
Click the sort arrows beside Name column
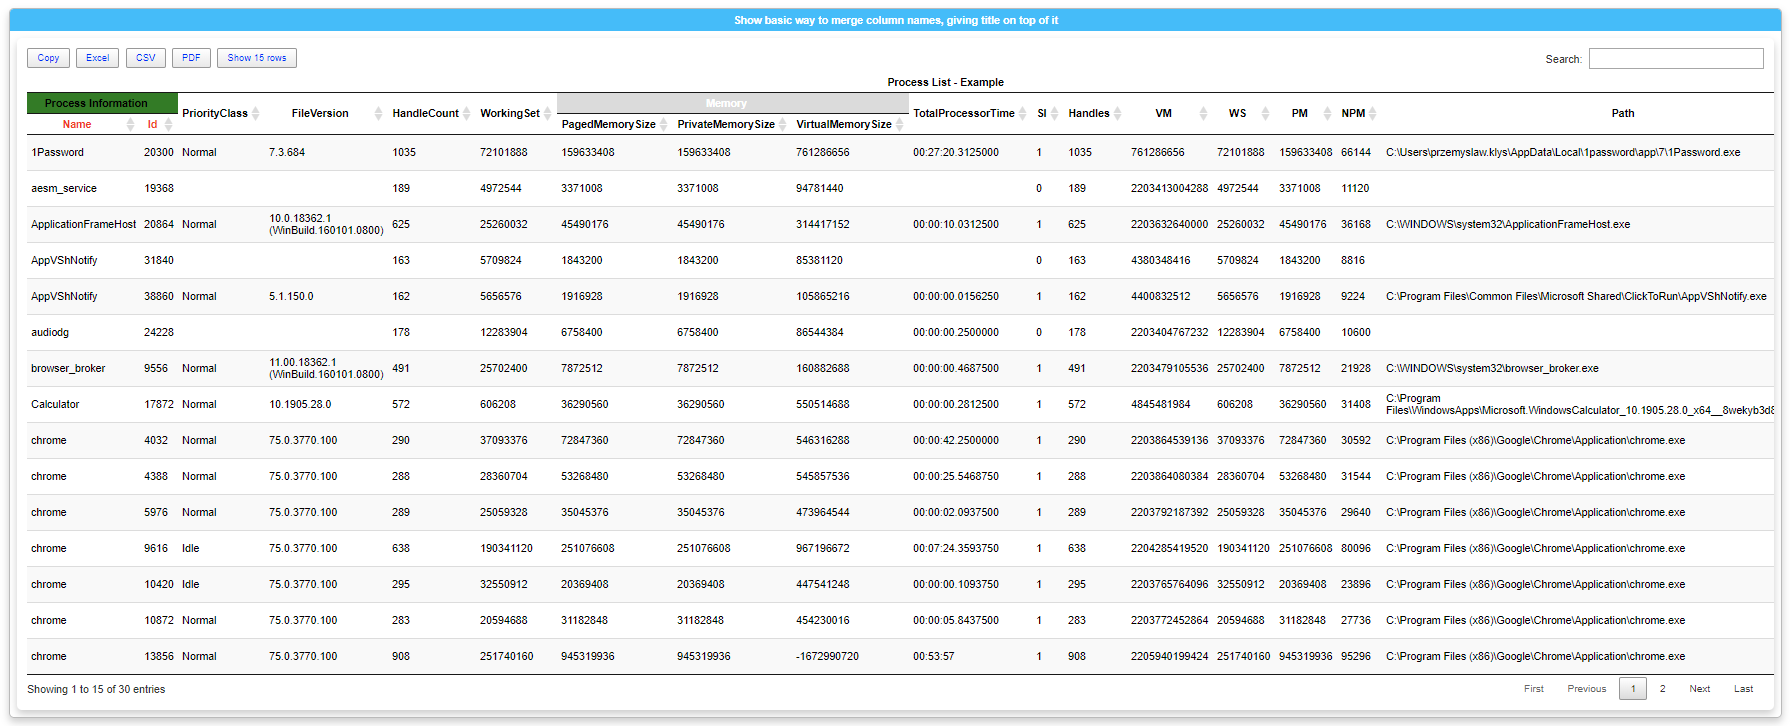(x=130, y=125)
